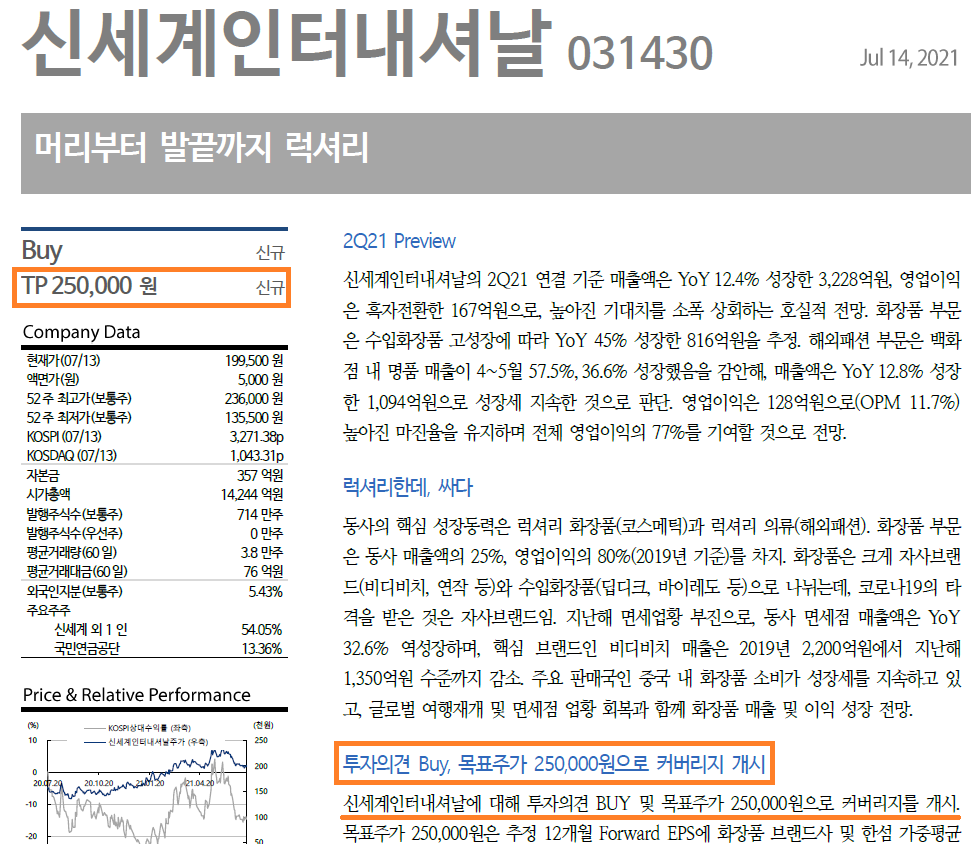This screenshot has height=844, width=971.
Task: Select the preferred shares value 0 만주
Action: coord(266,533)
